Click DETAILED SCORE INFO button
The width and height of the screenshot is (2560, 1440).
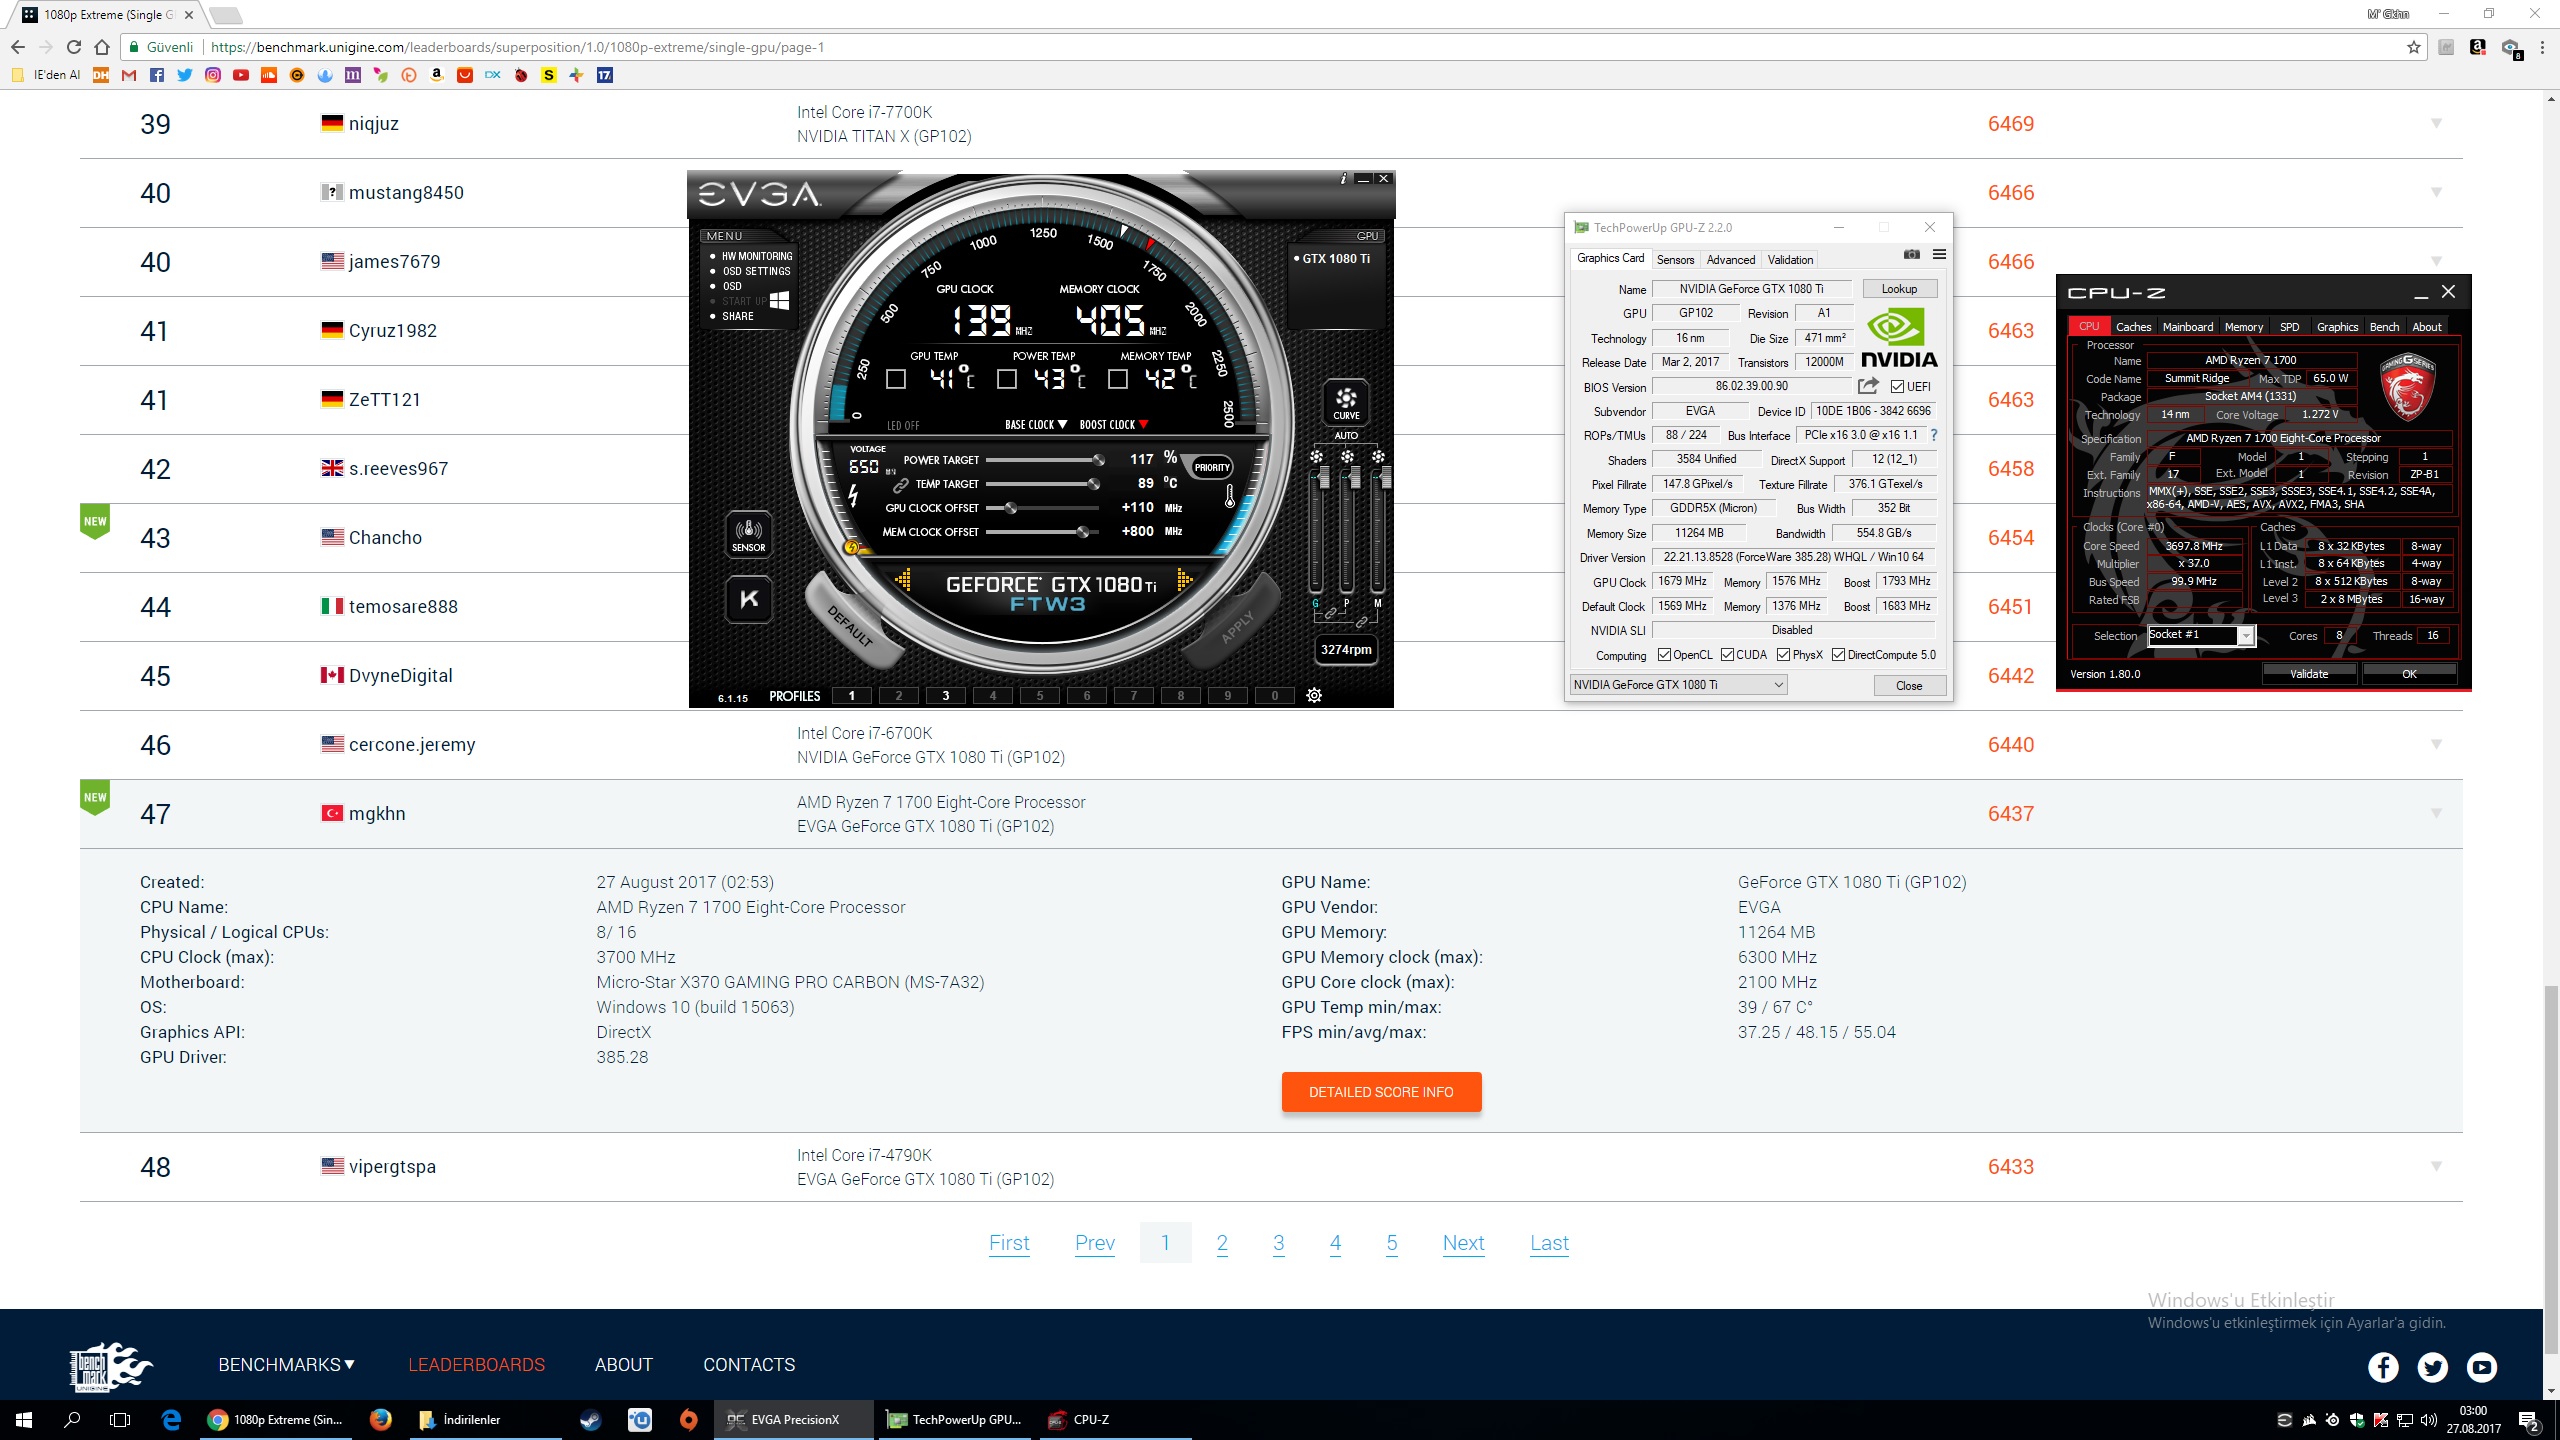(1381, 1092)
